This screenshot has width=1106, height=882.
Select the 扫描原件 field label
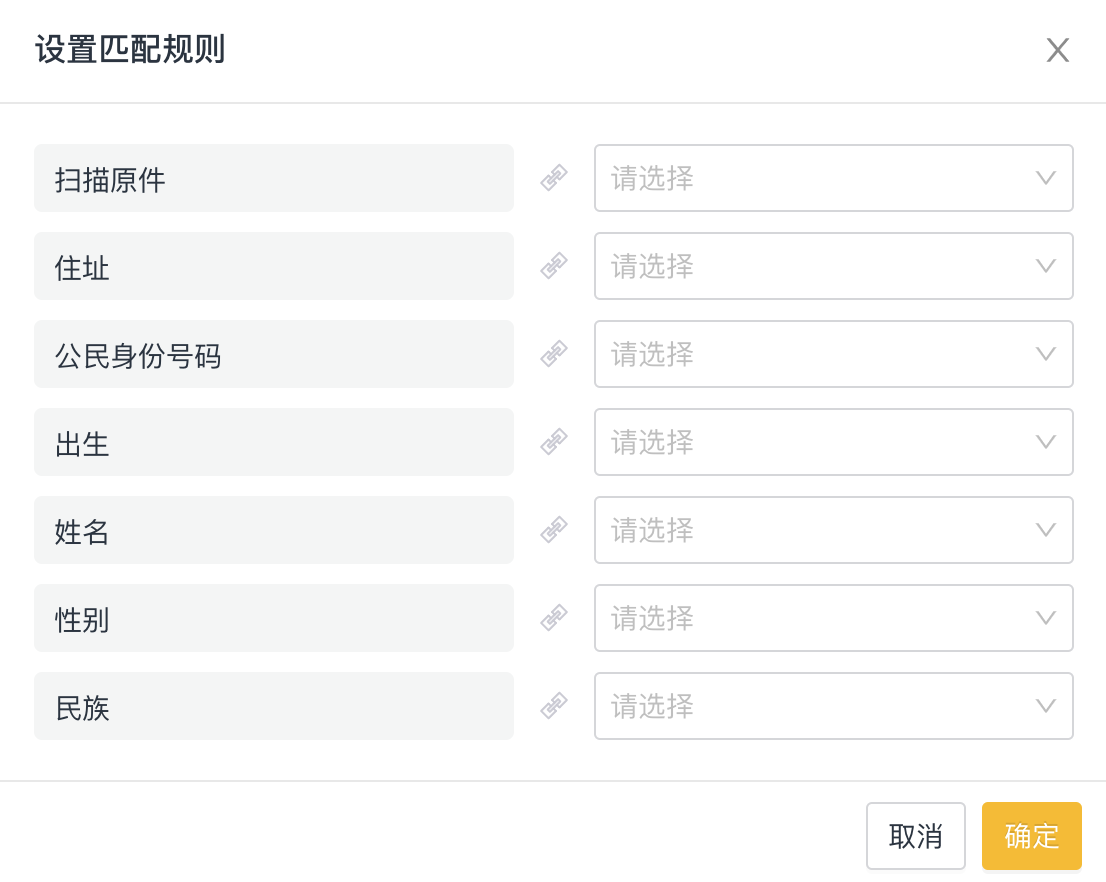273,178
